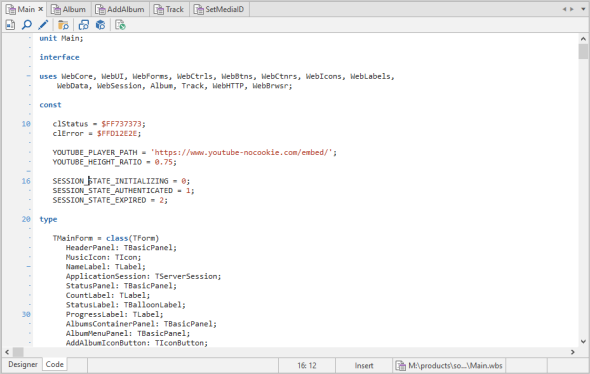Click the 'StatusLabel: TBalloonLabel;' line
Image resolution: width=590 pixels, height=374 pixels.
click(126, 305)
